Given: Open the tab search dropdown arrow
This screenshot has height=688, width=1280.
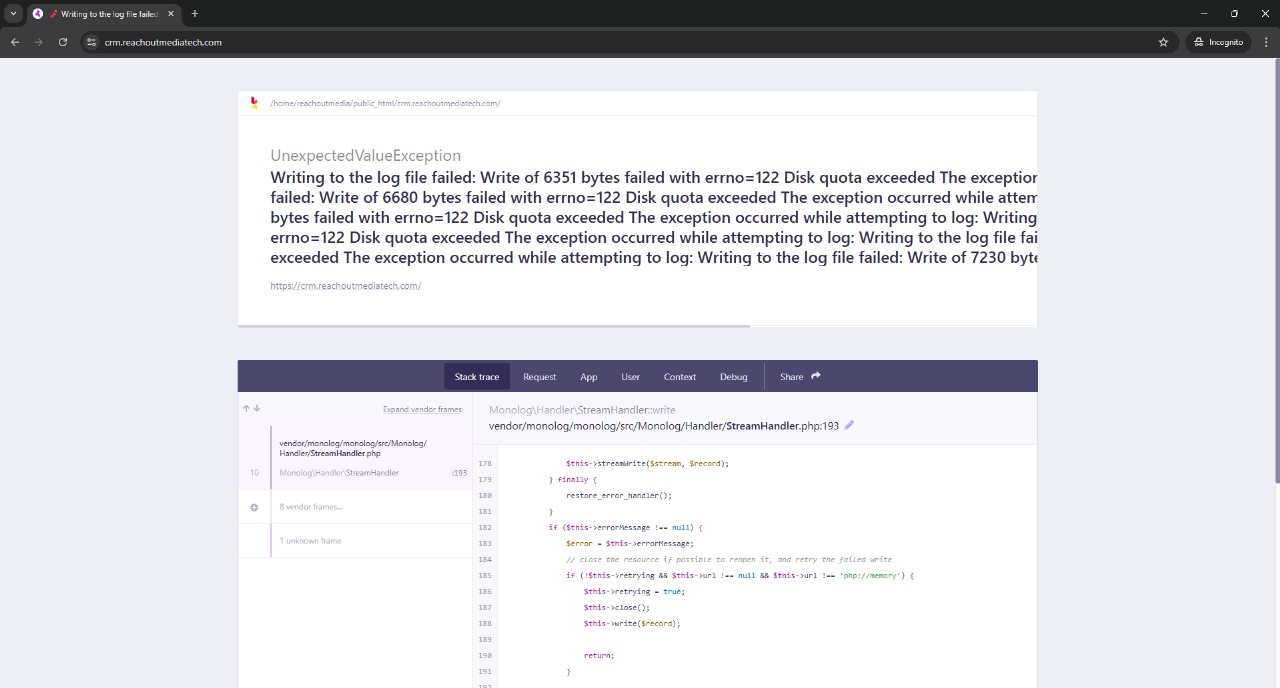Looking at the screenshot, I should pyautogui.click(x=13, y=14).
